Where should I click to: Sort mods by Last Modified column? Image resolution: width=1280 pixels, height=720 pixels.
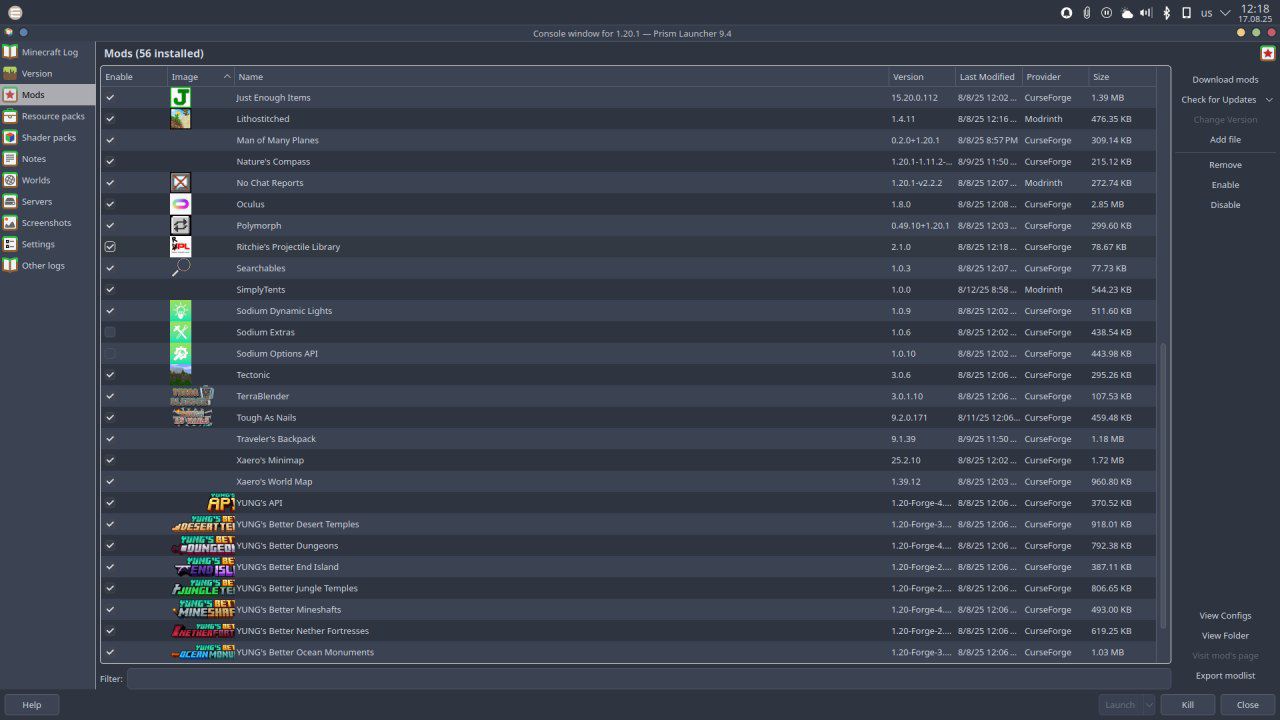[x=988, y=77]
